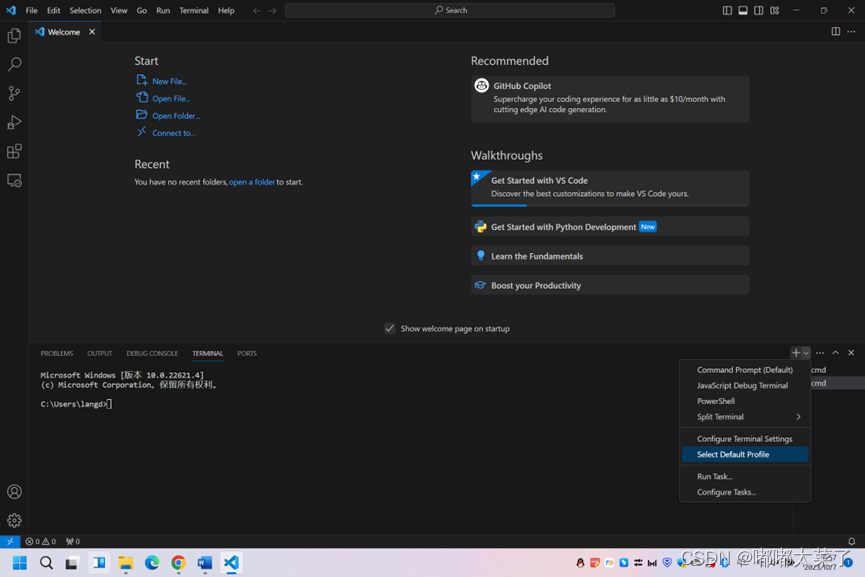Screen dimensions: 865x577
Task: Switch to the OUTPUT tab
Action: 99,353
